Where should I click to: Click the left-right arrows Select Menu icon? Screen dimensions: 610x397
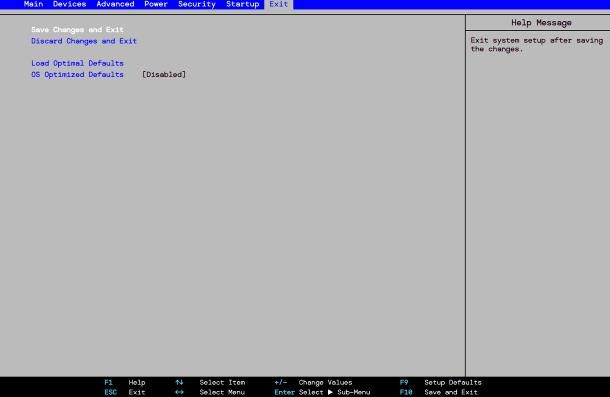point(179,392)
